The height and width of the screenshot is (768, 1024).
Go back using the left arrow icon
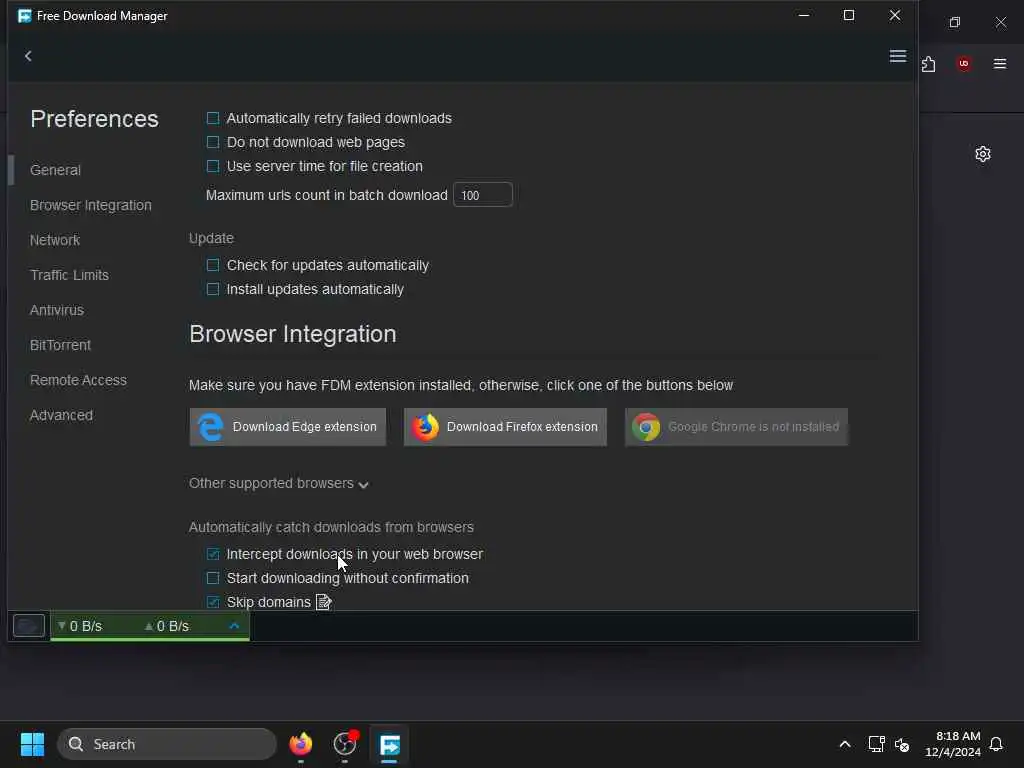[x=28, y=56]
